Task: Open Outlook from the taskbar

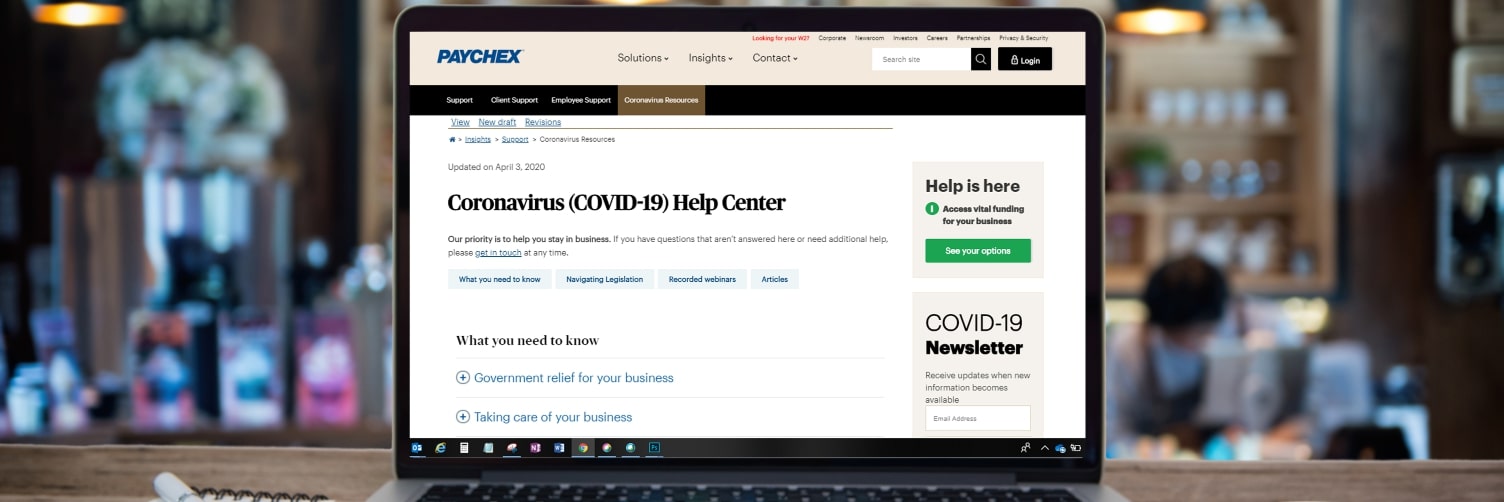Action: (417, 448)
